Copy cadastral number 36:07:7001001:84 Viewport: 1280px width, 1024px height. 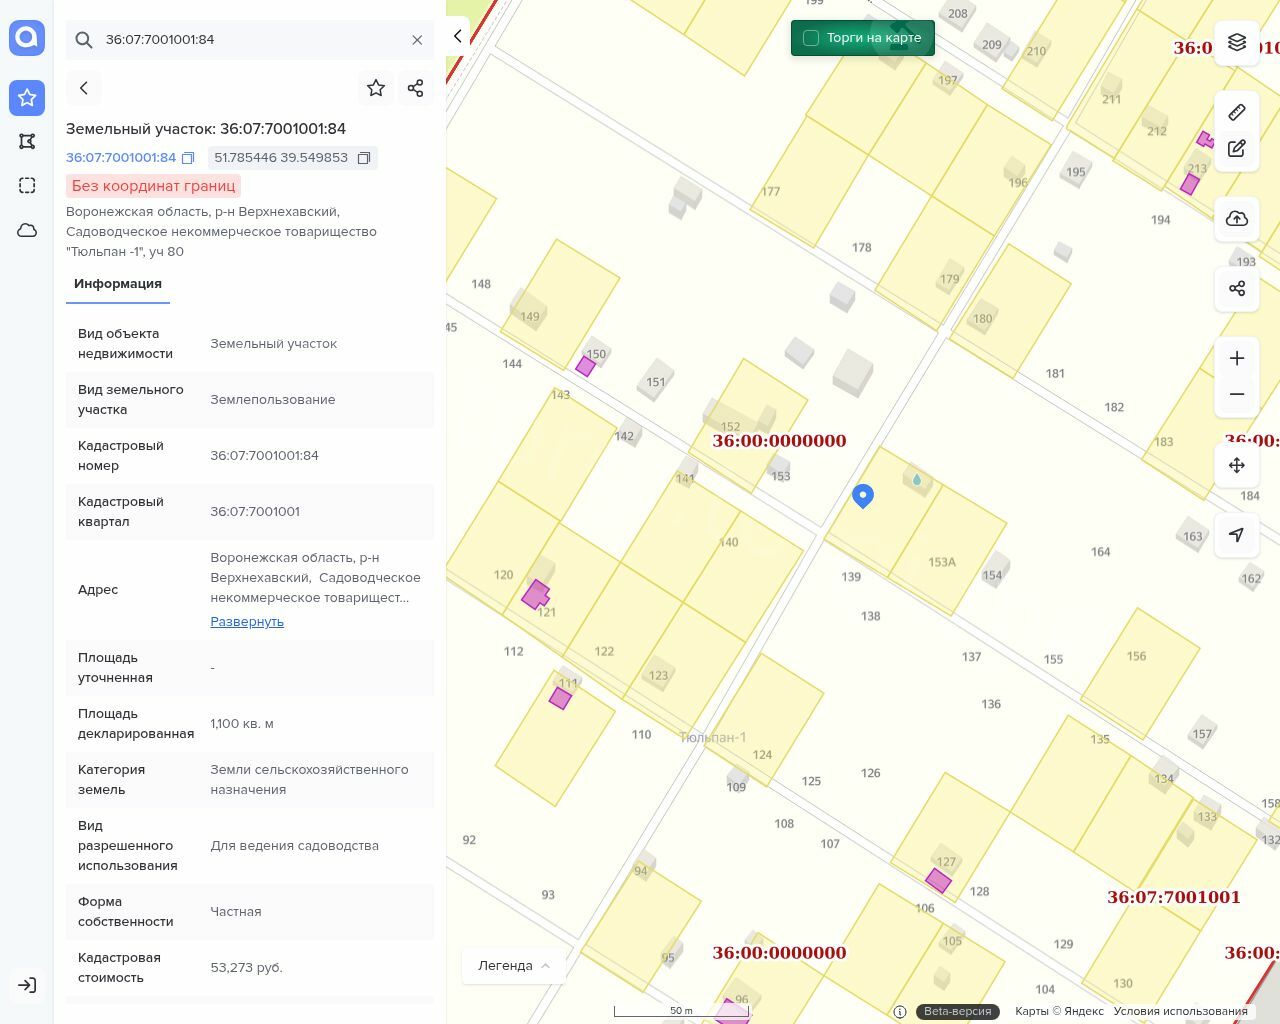click(188, 158)
